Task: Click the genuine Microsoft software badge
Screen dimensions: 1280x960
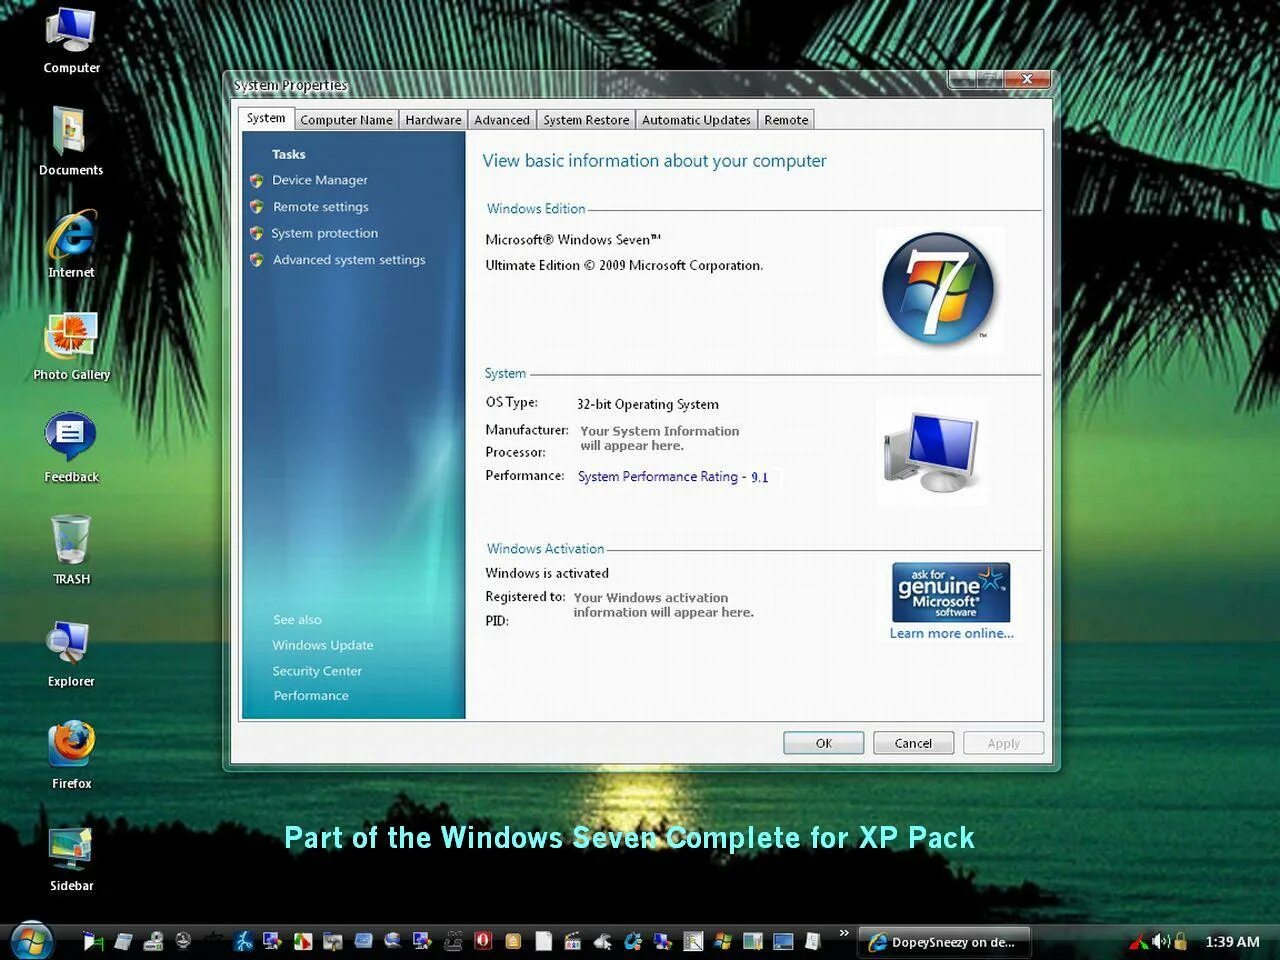Action: (951, 592)
